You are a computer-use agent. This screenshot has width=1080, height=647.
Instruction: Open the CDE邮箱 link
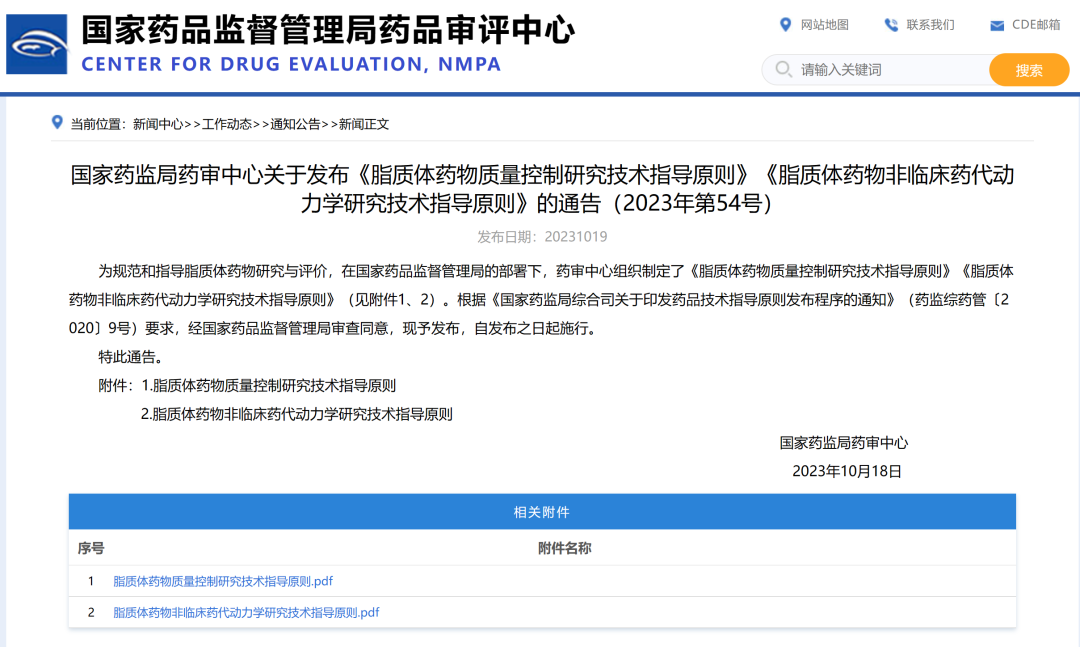(1036, 25)
